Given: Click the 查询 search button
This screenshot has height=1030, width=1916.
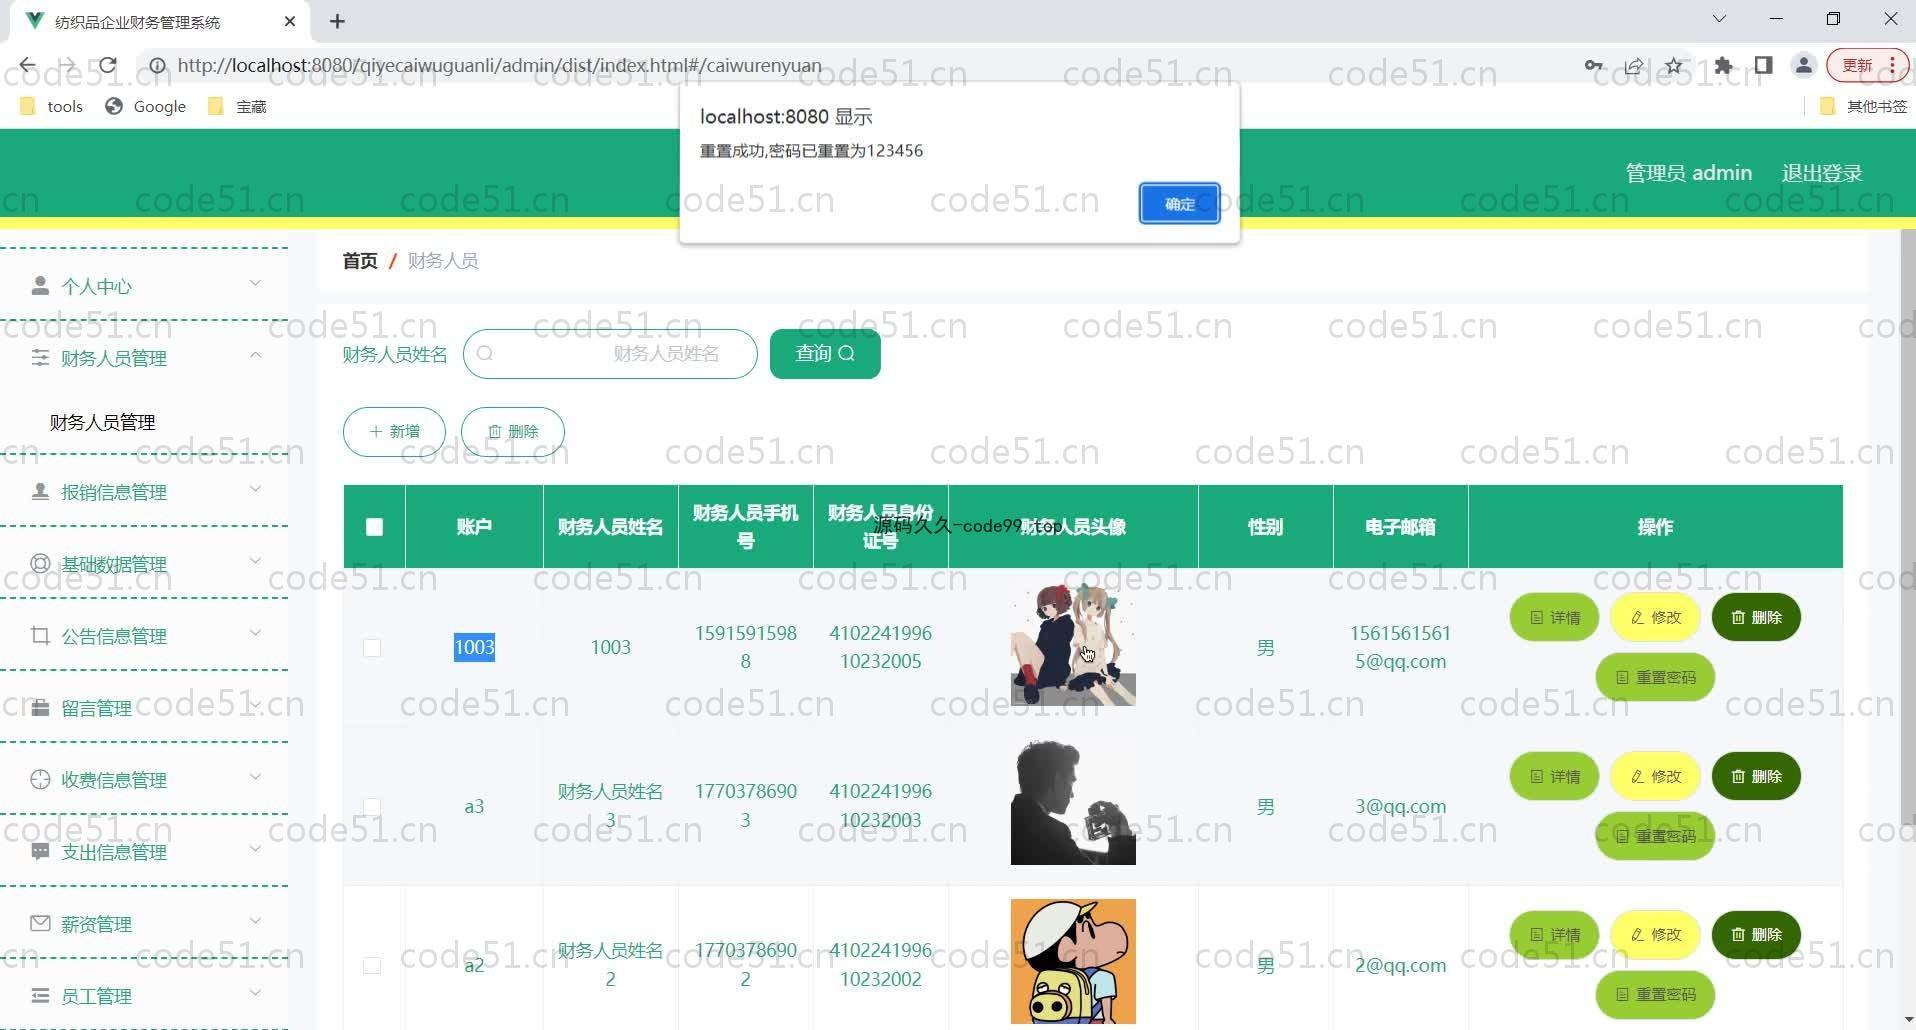Looking at the screenshot, I should click(x=825, y=354).
